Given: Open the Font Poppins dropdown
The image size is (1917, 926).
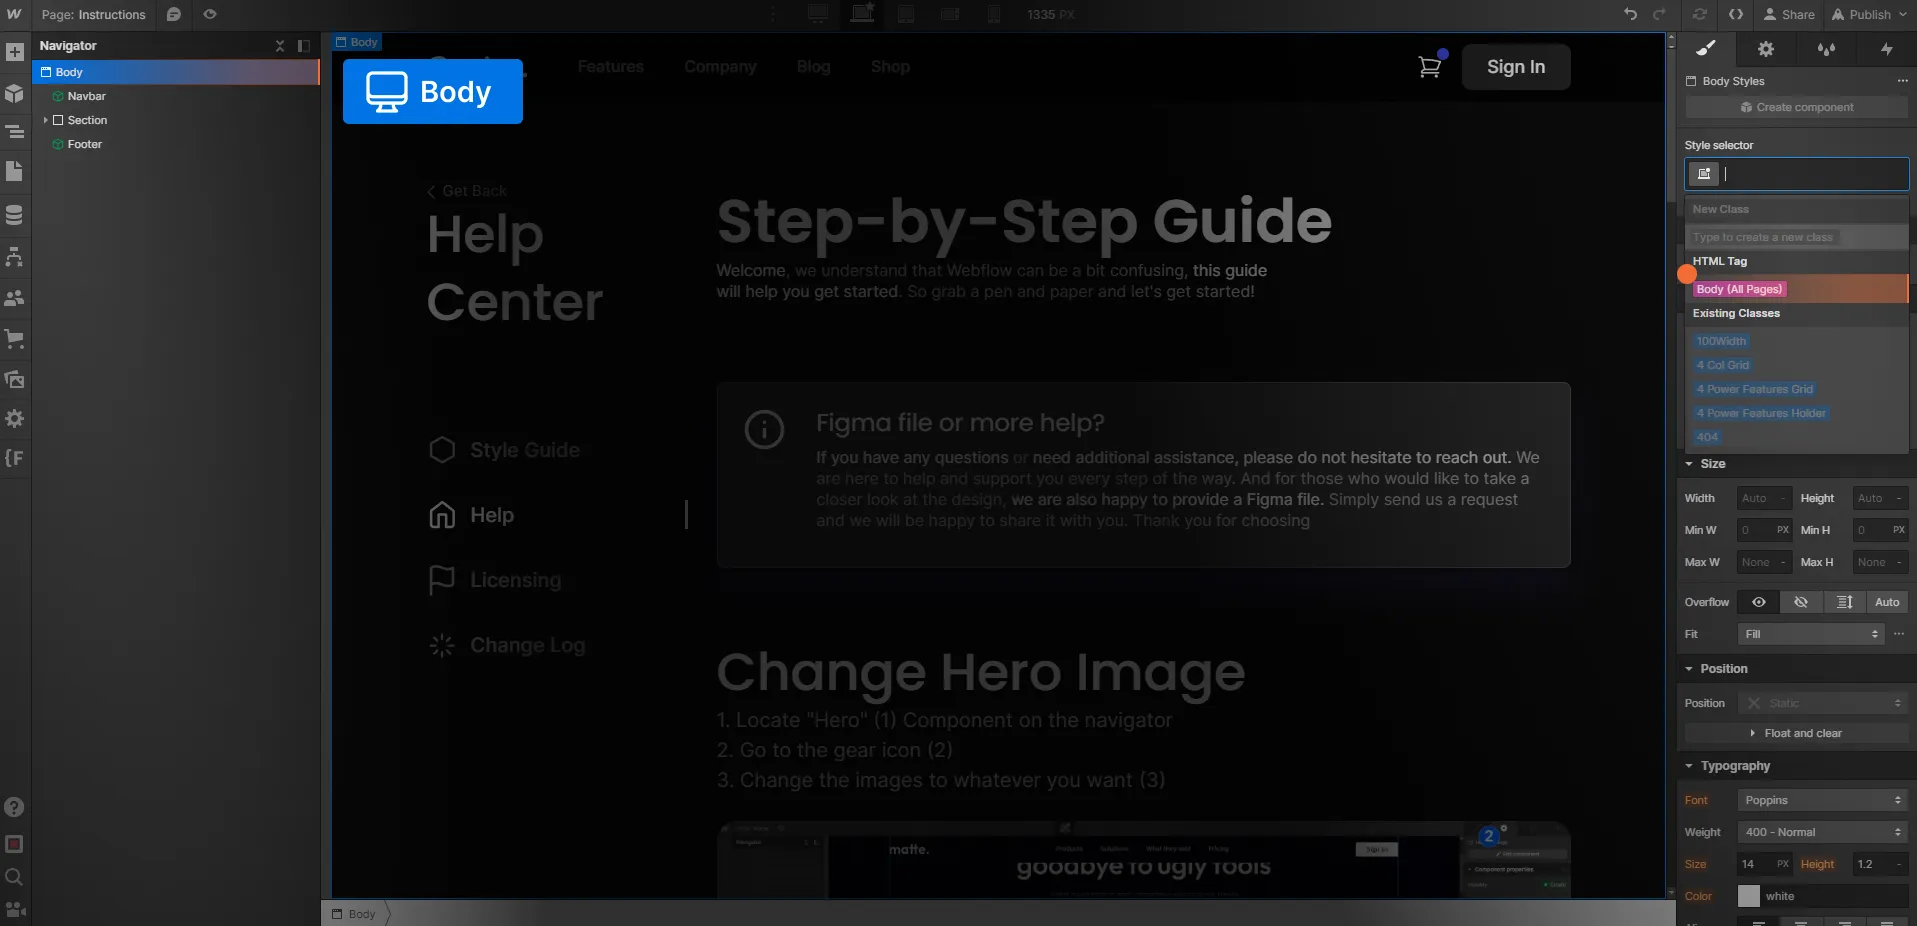Looking at the screenshot, I should 1823,800.
